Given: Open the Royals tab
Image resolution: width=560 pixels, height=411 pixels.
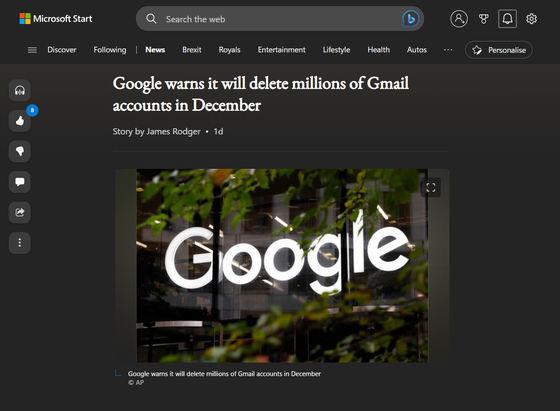Looking at the screenshot, I should coord(229,50).
